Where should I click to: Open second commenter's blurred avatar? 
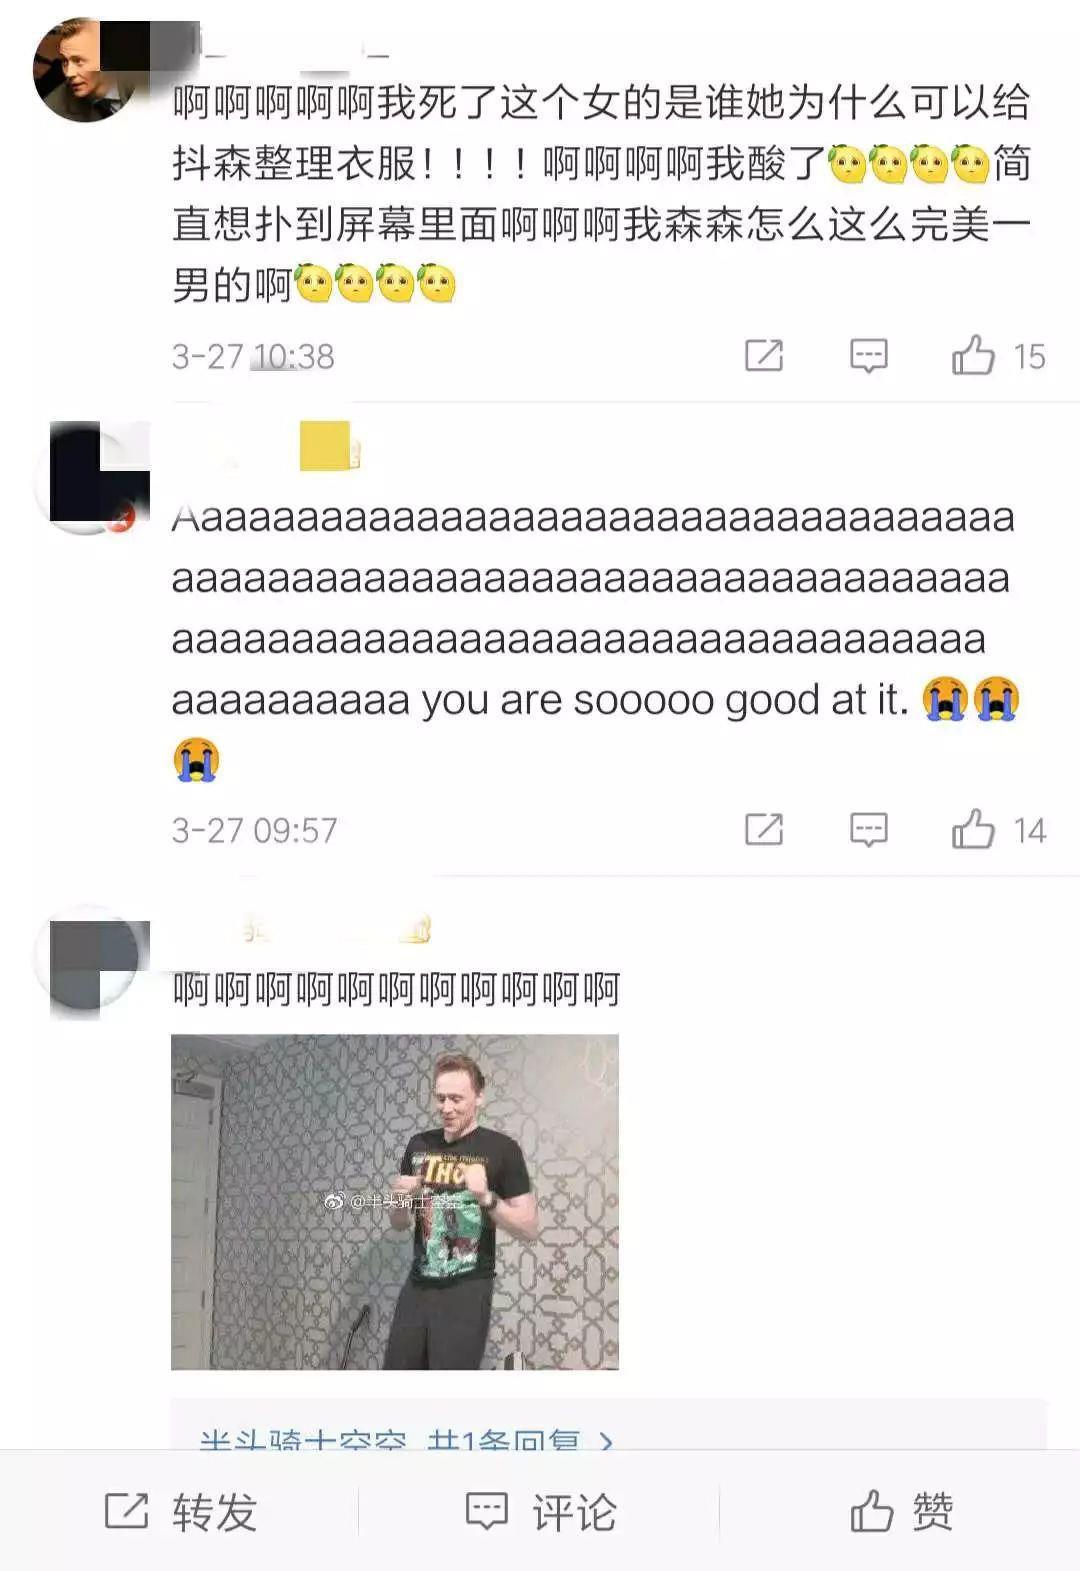(92, 477)
